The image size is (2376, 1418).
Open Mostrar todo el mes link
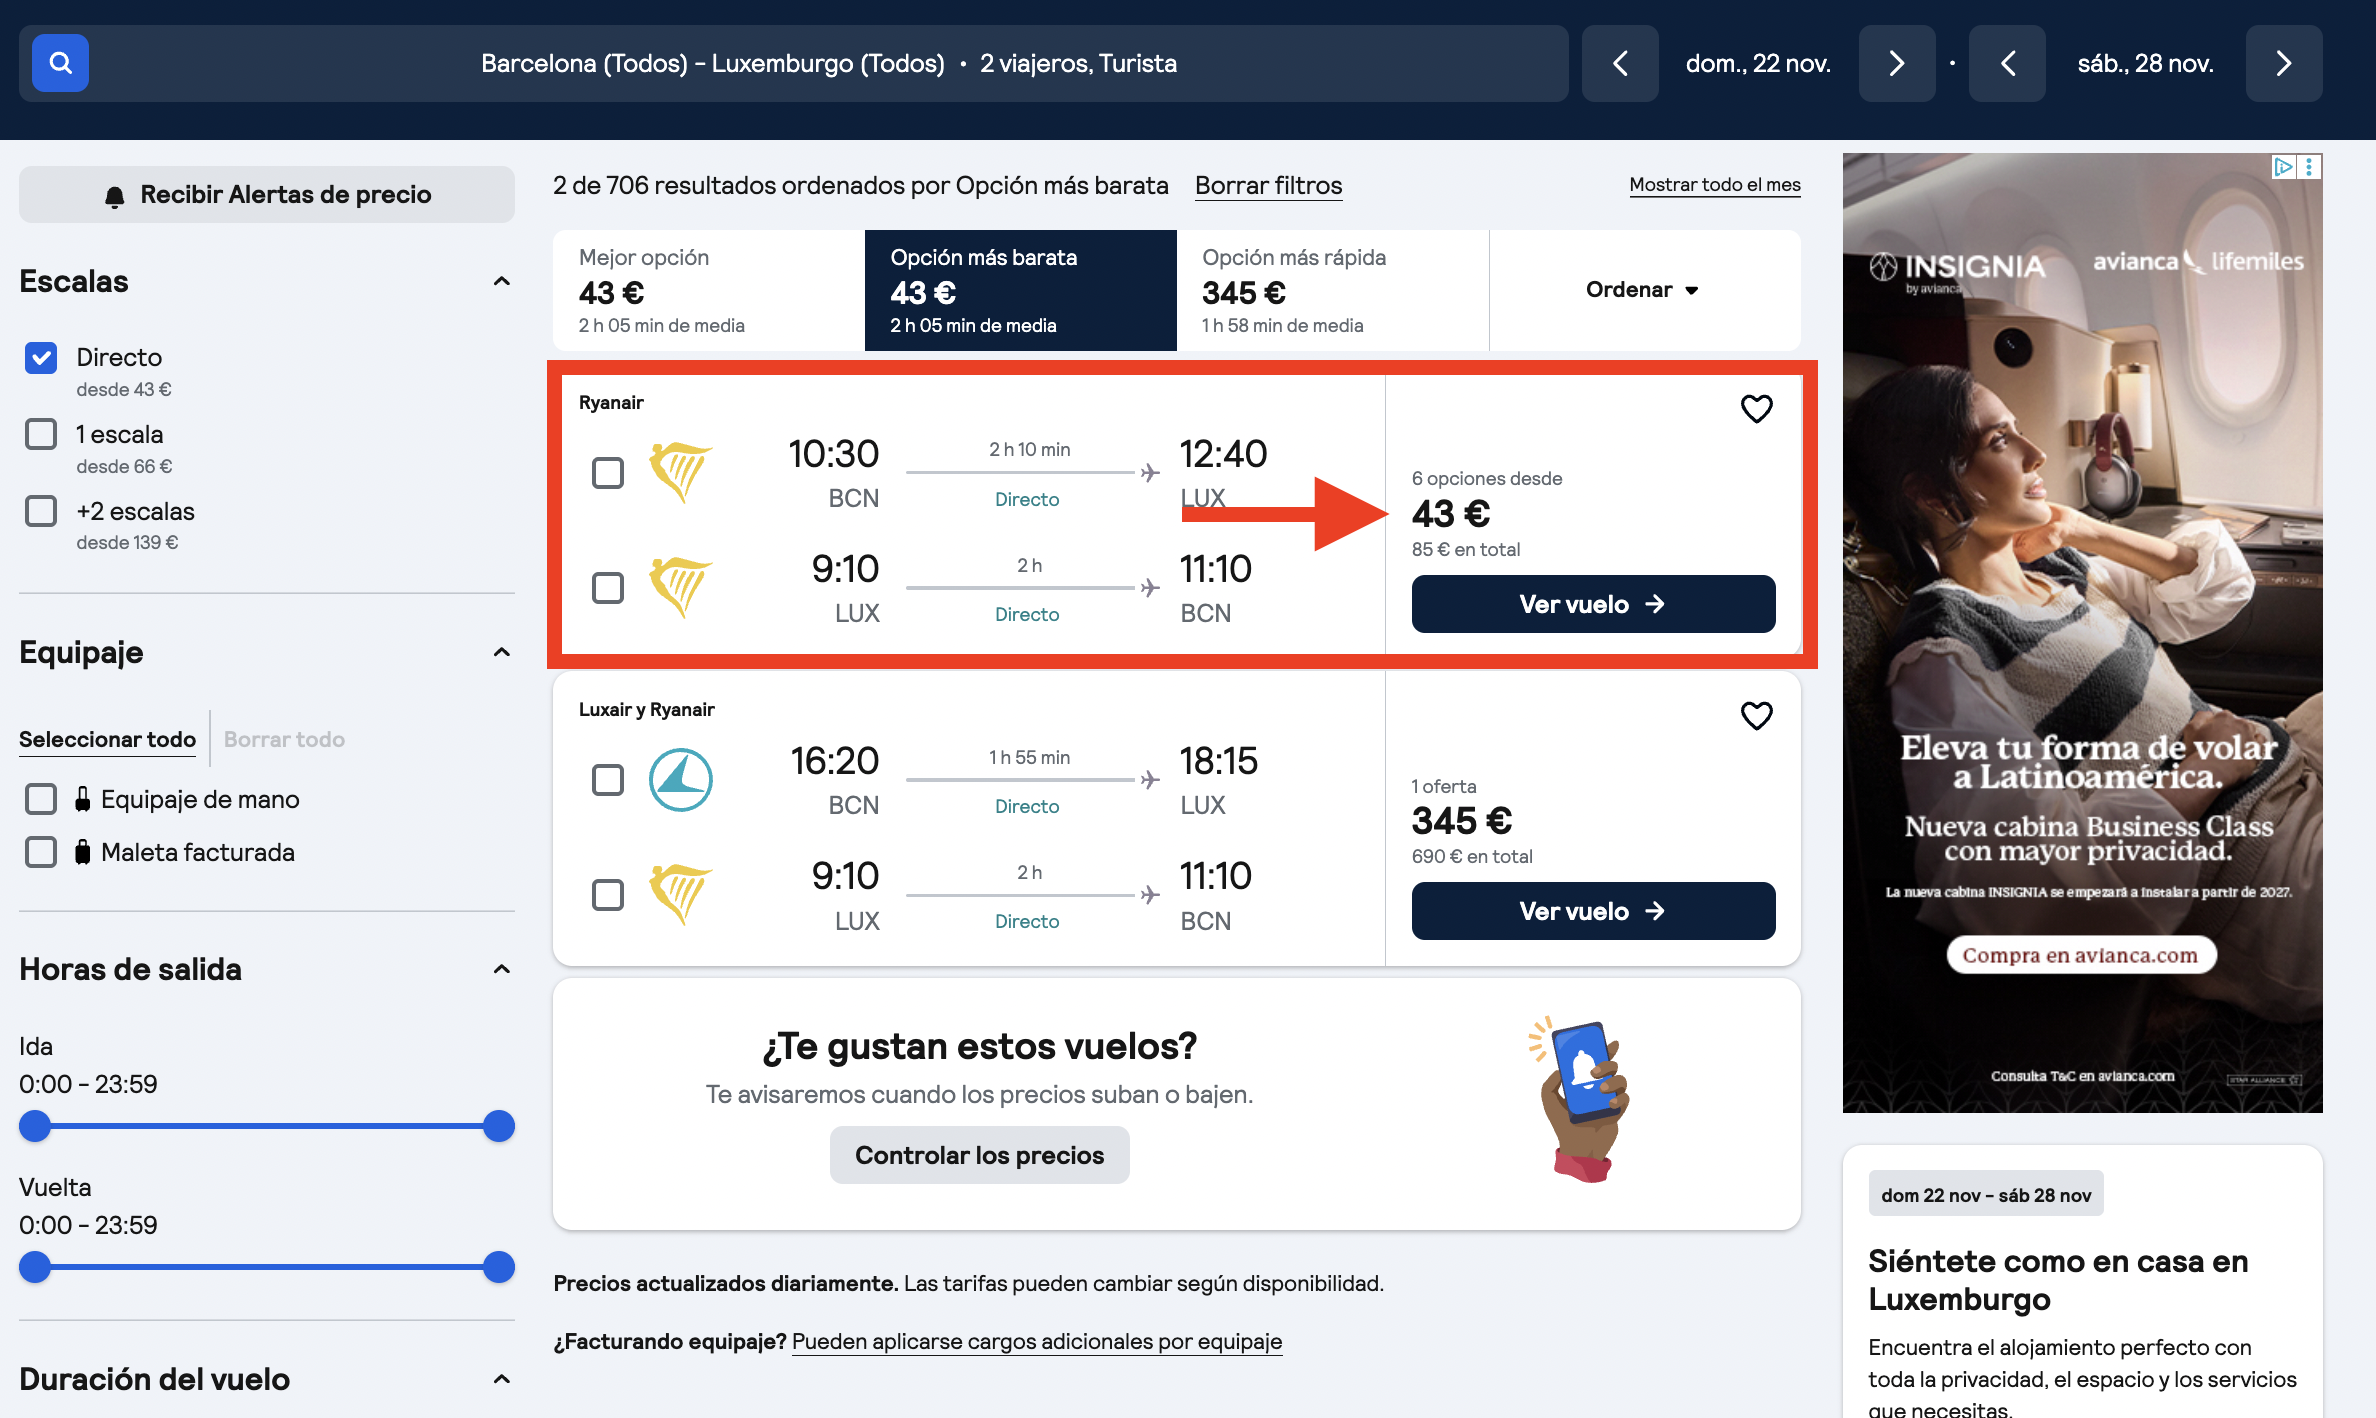pos(1715,185)
